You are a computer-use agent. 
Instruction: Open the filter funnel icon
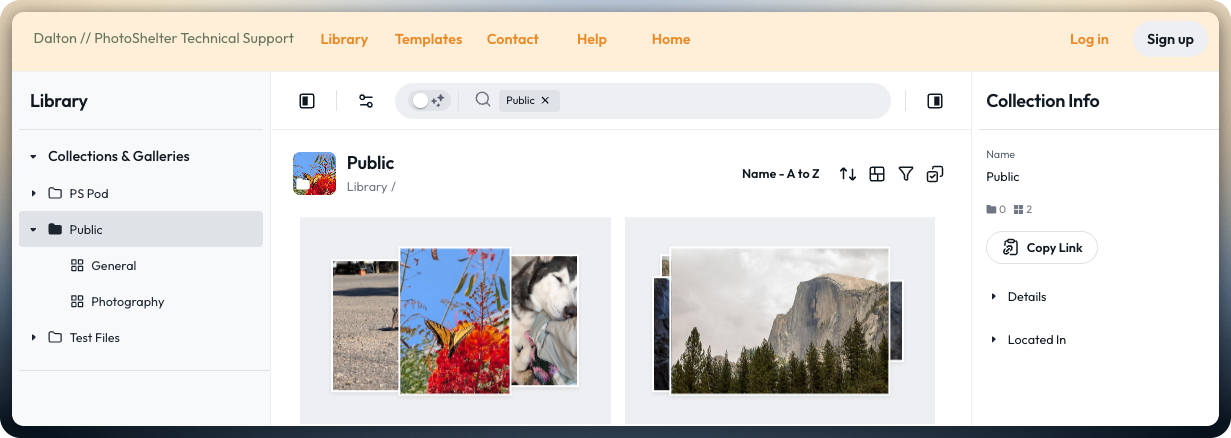(x=906, y=174)
